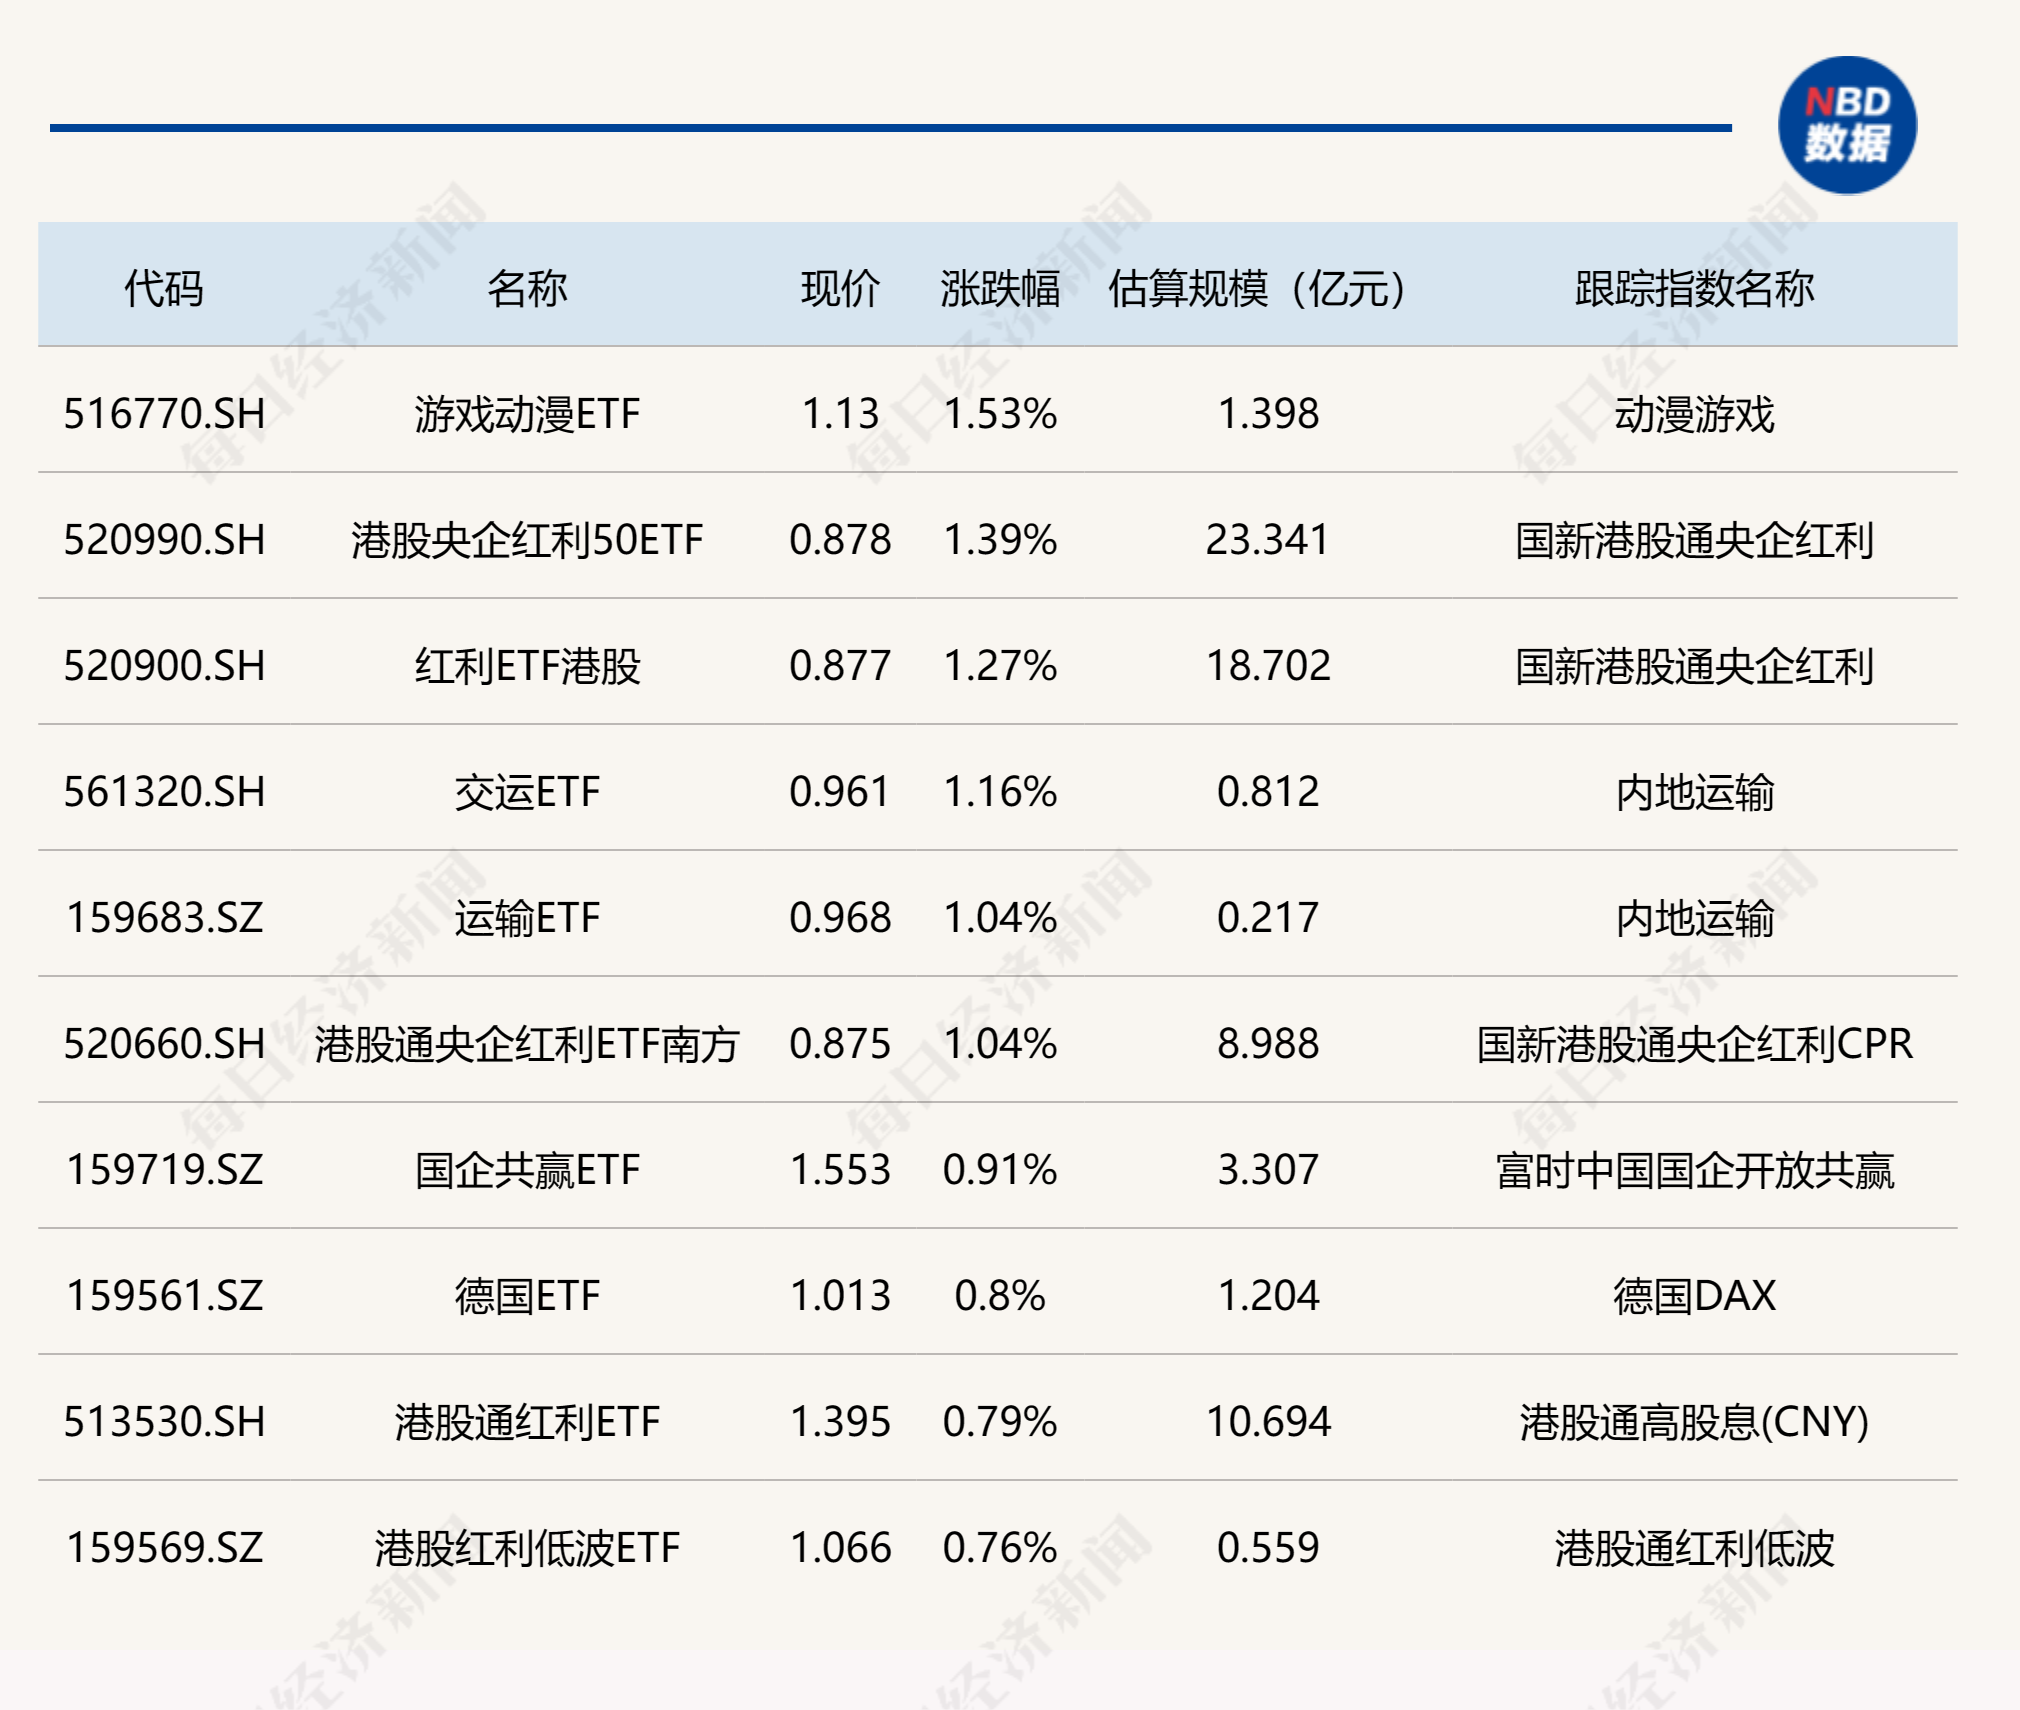Viewport: 2020px width, 1710px height.
Task: Click the 现价 column header
Action: coord(840,289)
